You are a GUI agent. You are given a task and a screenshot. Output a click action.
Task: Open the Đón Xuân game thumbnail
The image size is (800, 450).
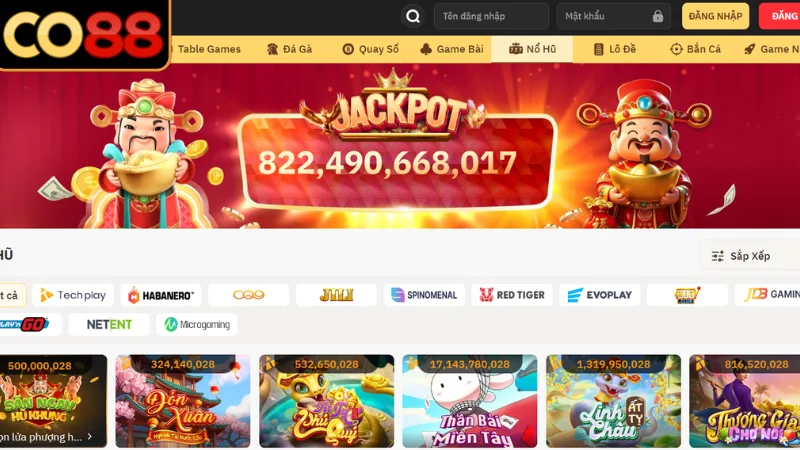click(x=183, y=401)
